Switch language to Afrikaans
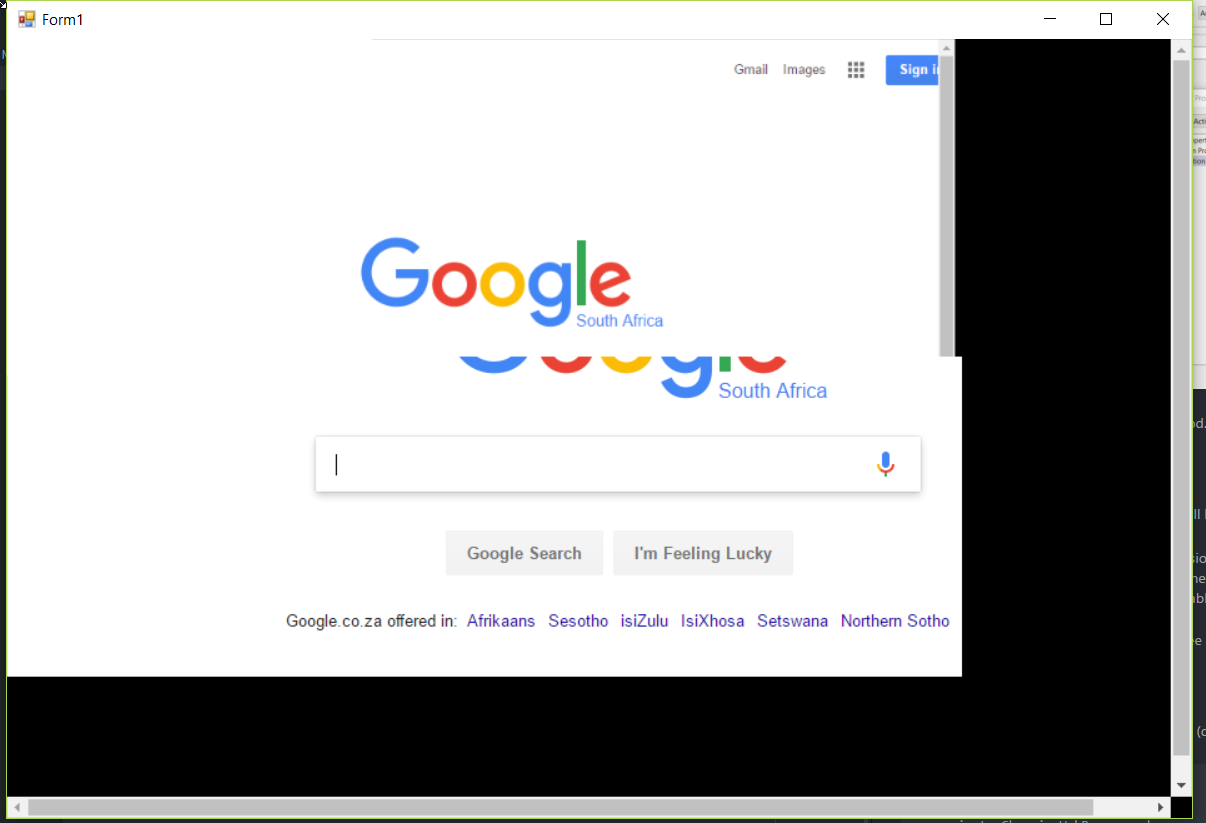This screenshot has height=823, width=1206. [x=501, y=621]
